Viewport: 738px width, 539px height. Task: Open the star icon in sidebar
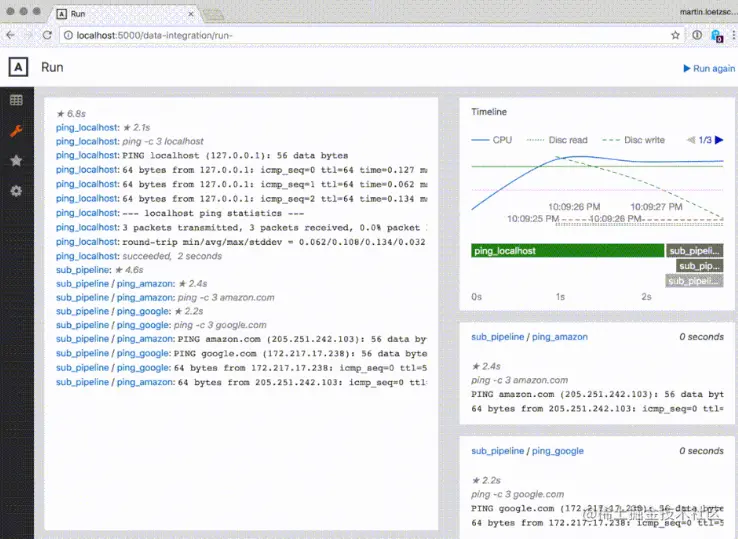point(16,161)
